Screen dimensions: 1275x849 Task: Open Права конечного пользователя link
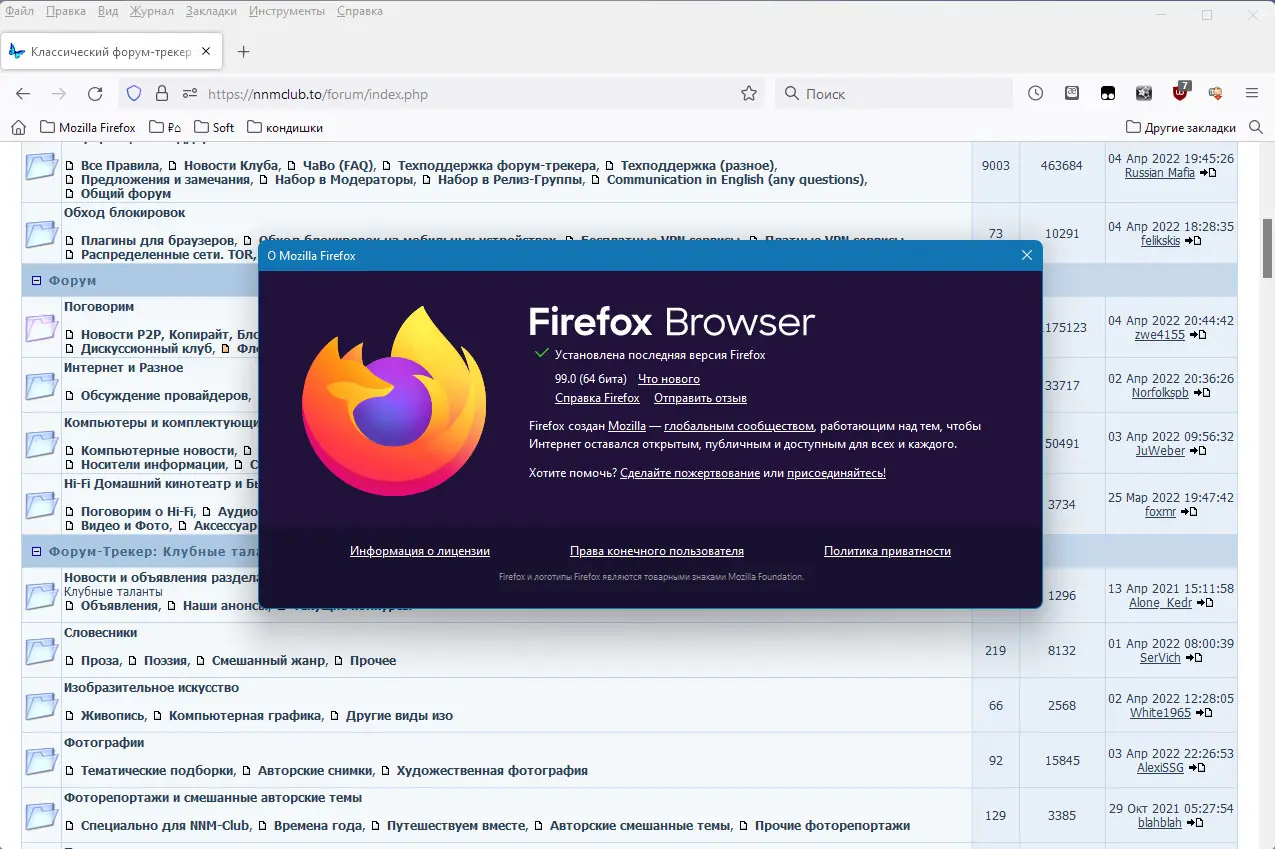coord(657,551)
